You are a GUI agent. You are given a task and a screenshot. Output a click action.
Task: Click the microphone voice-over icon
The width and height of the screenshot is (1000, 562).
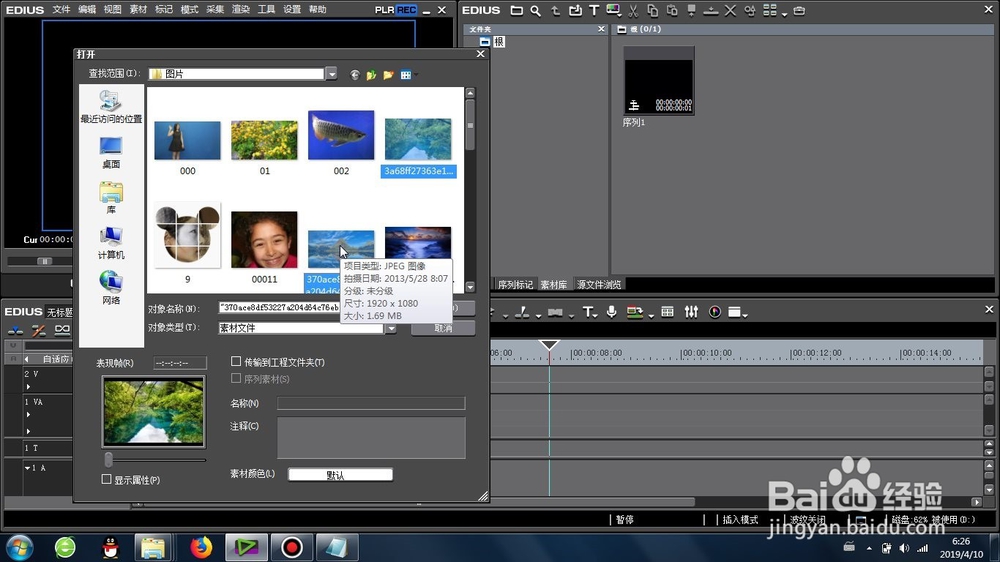612,312
